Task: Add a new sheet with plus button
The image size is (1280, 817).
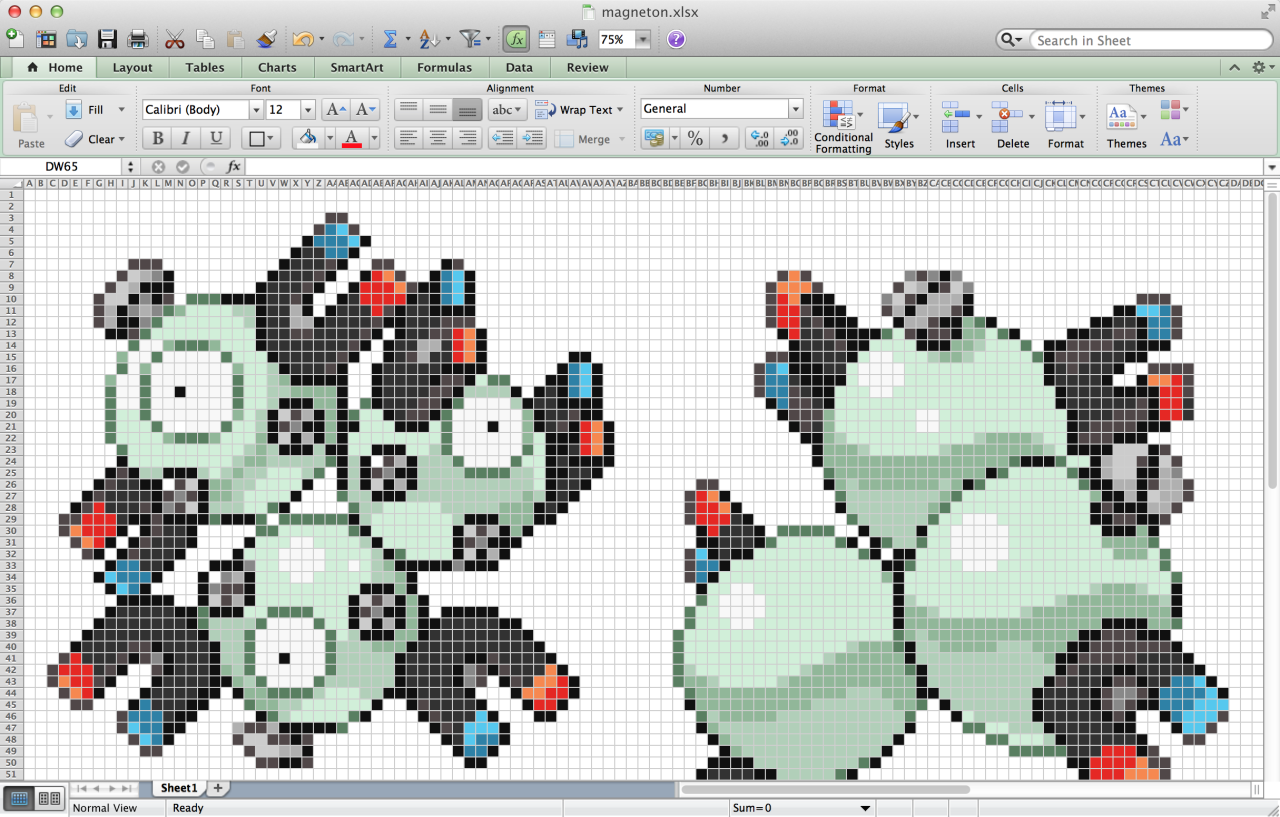Action: [x=218, y=788]
